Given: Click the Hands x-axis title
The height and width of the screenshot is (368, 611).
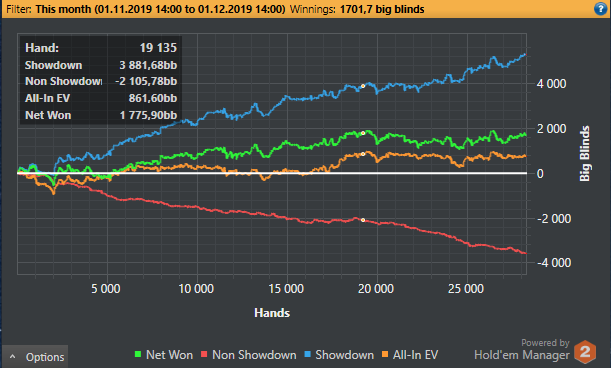Looking at the screenshot, I should pos(272,313).
